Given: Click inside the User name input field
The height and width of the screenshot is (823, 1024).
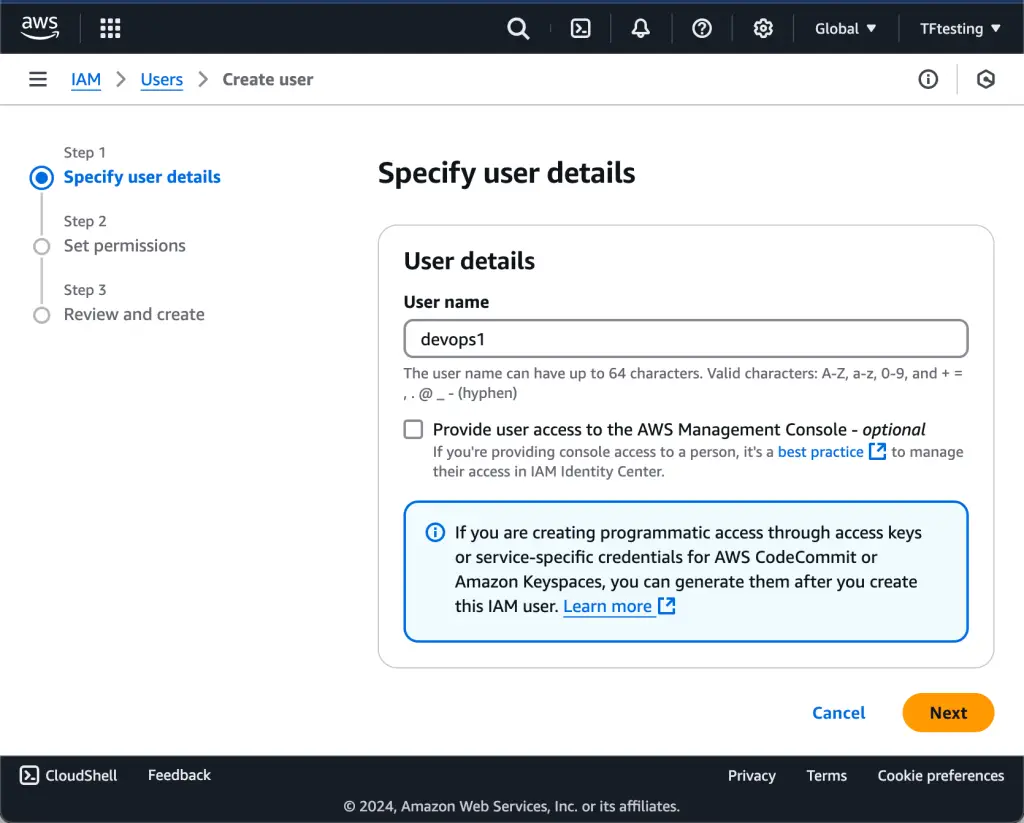Looking at the screenshot, I should tap(685, 338).
